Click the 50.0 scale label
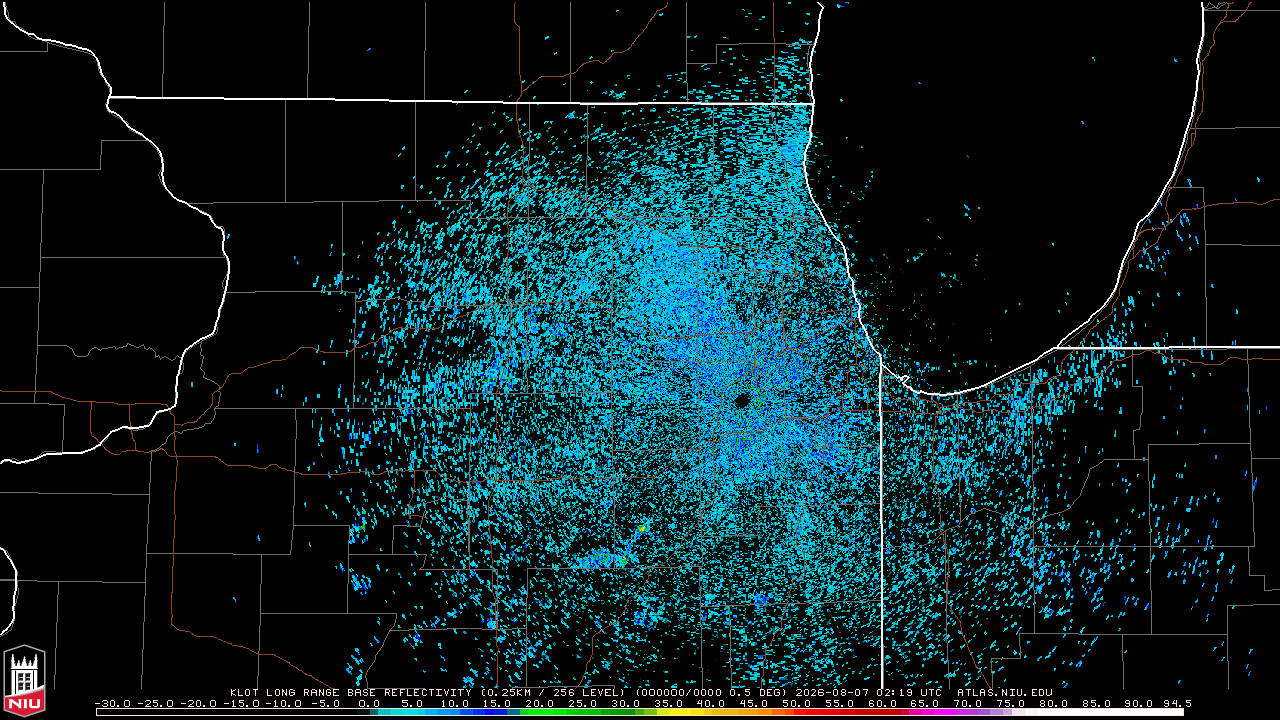 click(x=797, y=704)
